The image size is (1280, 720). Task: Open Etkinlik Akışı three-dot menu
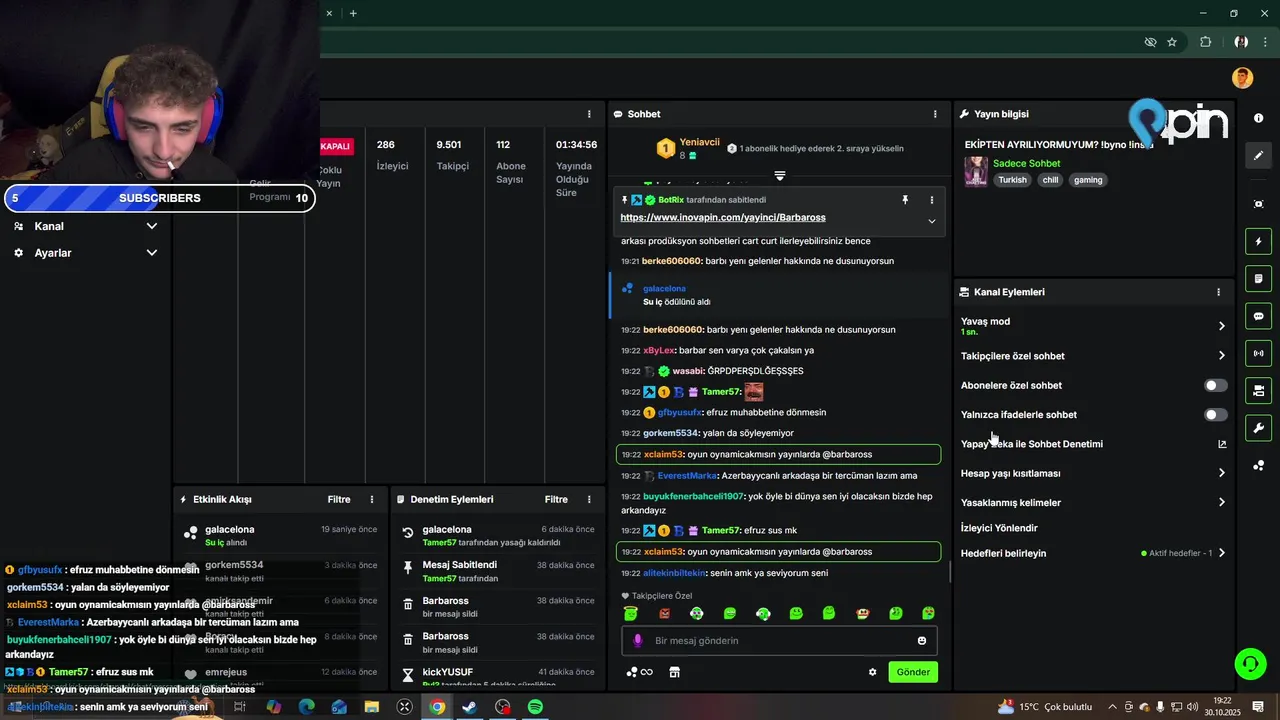[372, 499]
